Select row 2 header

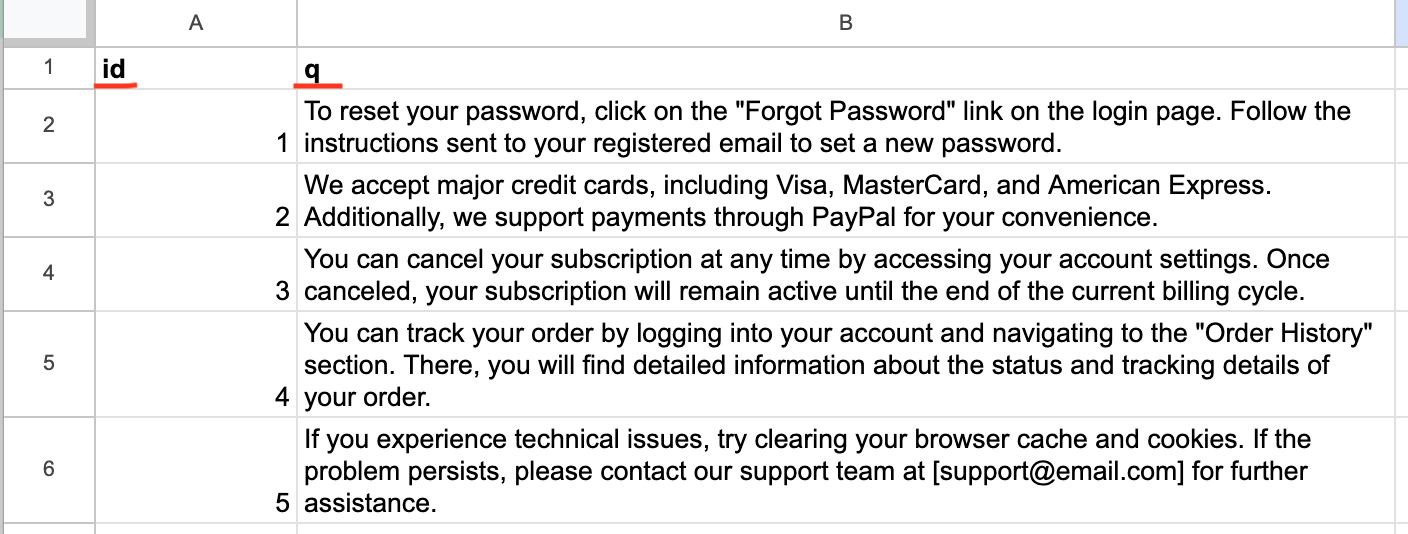48,126
